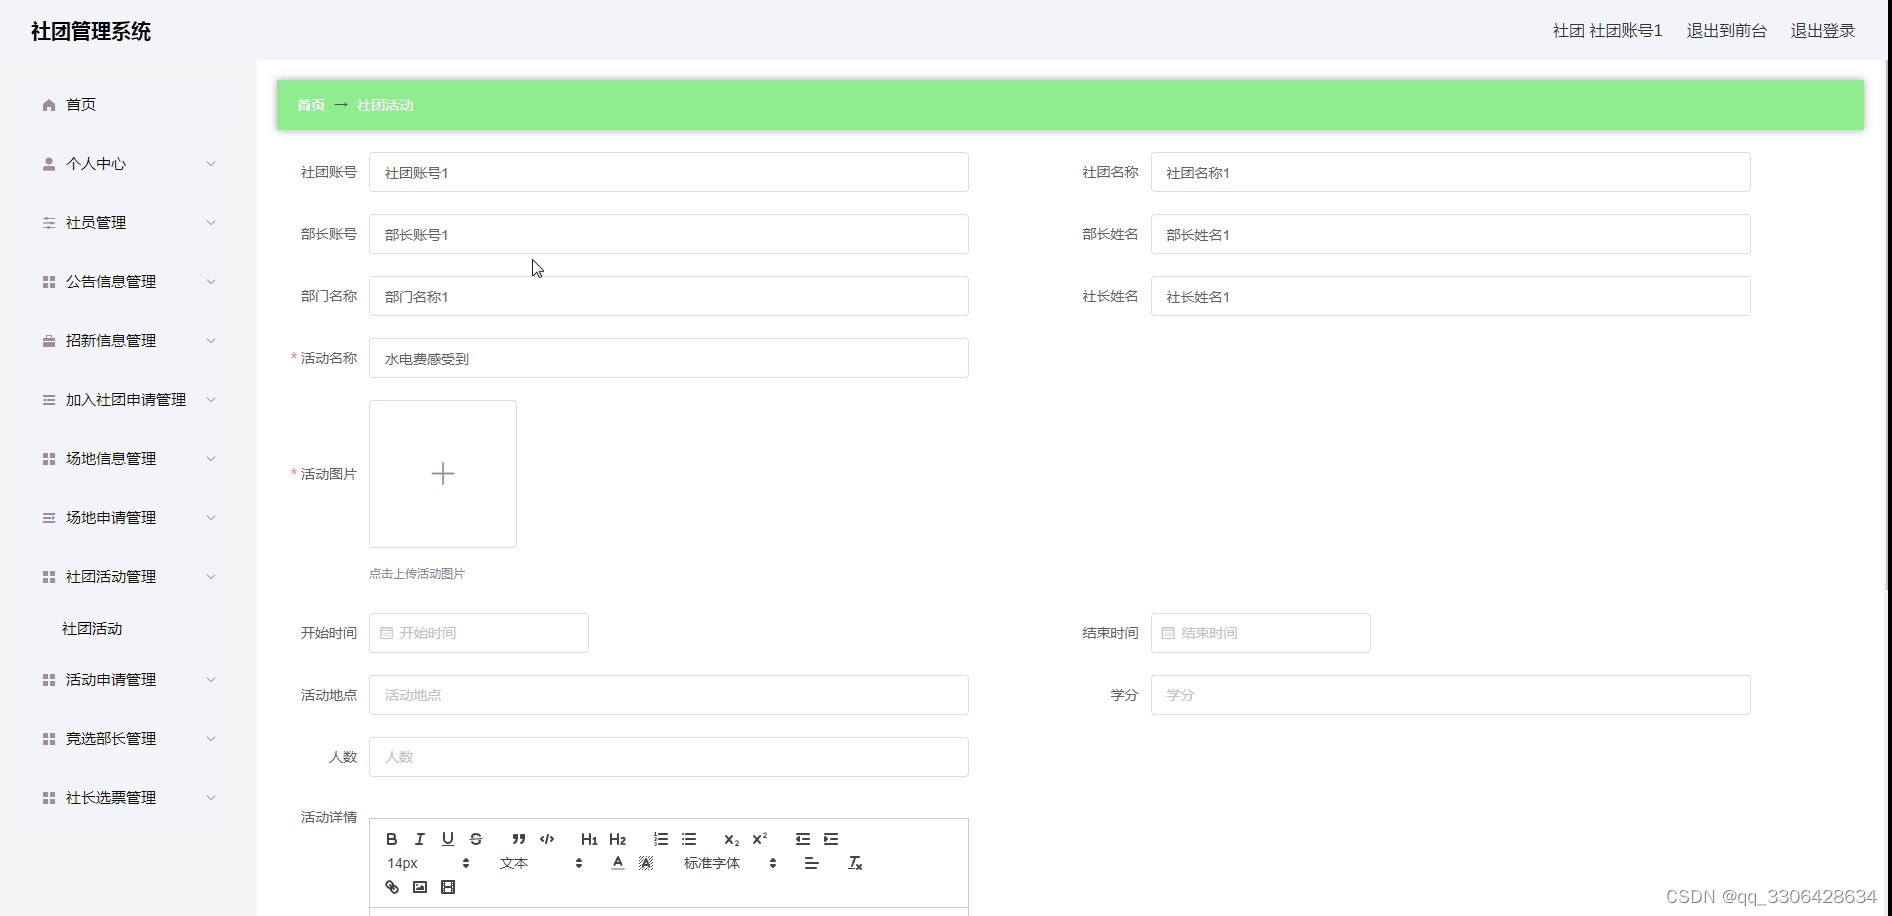Viewport: 1892px width, 916px height.
Task: Expand the 社员管理 menu chevron
Action: coord(211,223)
